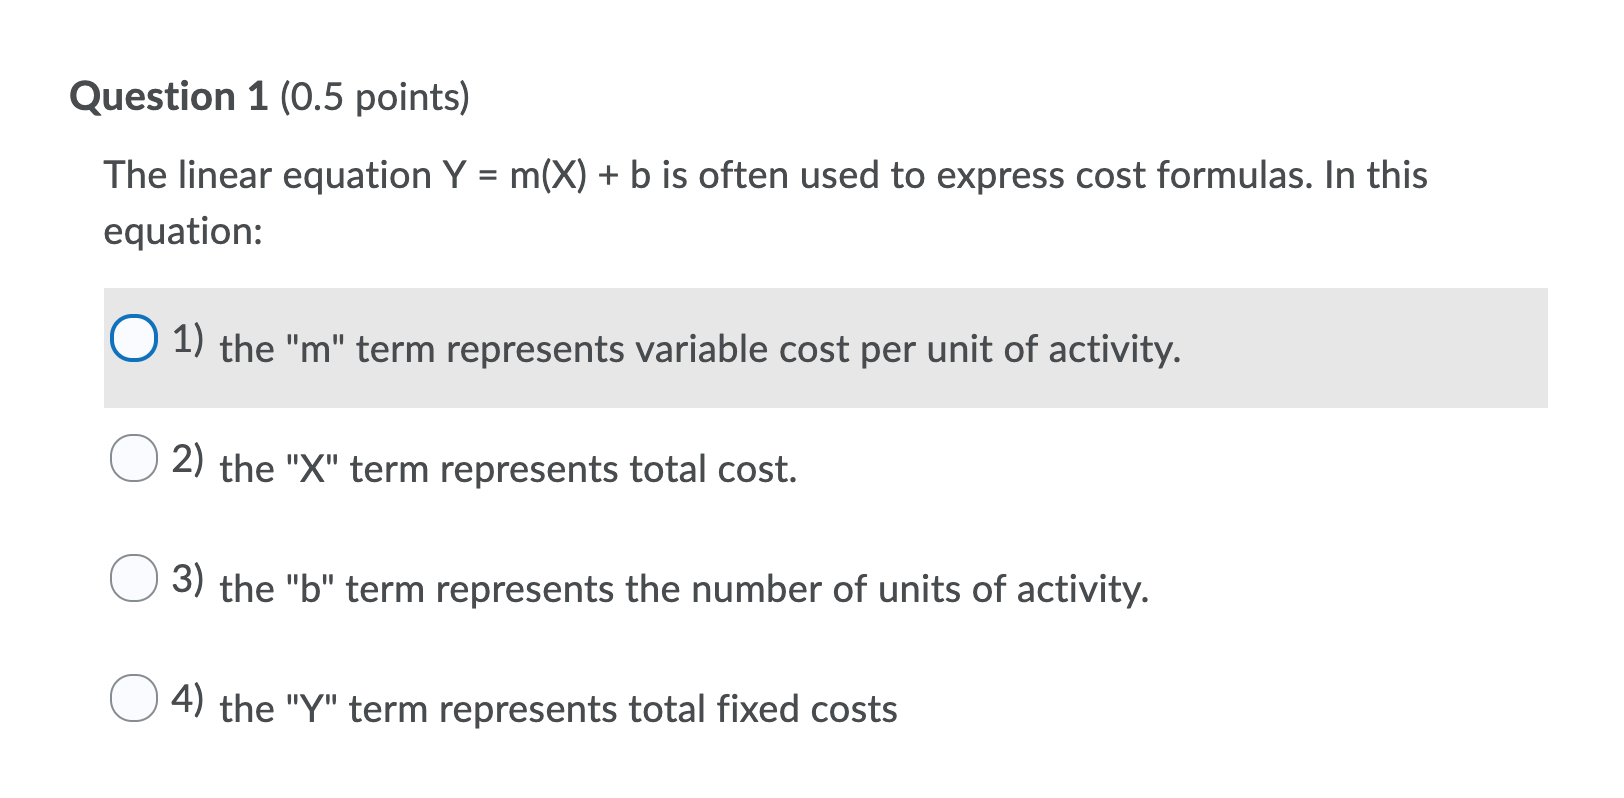The image size is (1624, 798).
Task: Click the Question 1 heading
Action: coord(170,96)
